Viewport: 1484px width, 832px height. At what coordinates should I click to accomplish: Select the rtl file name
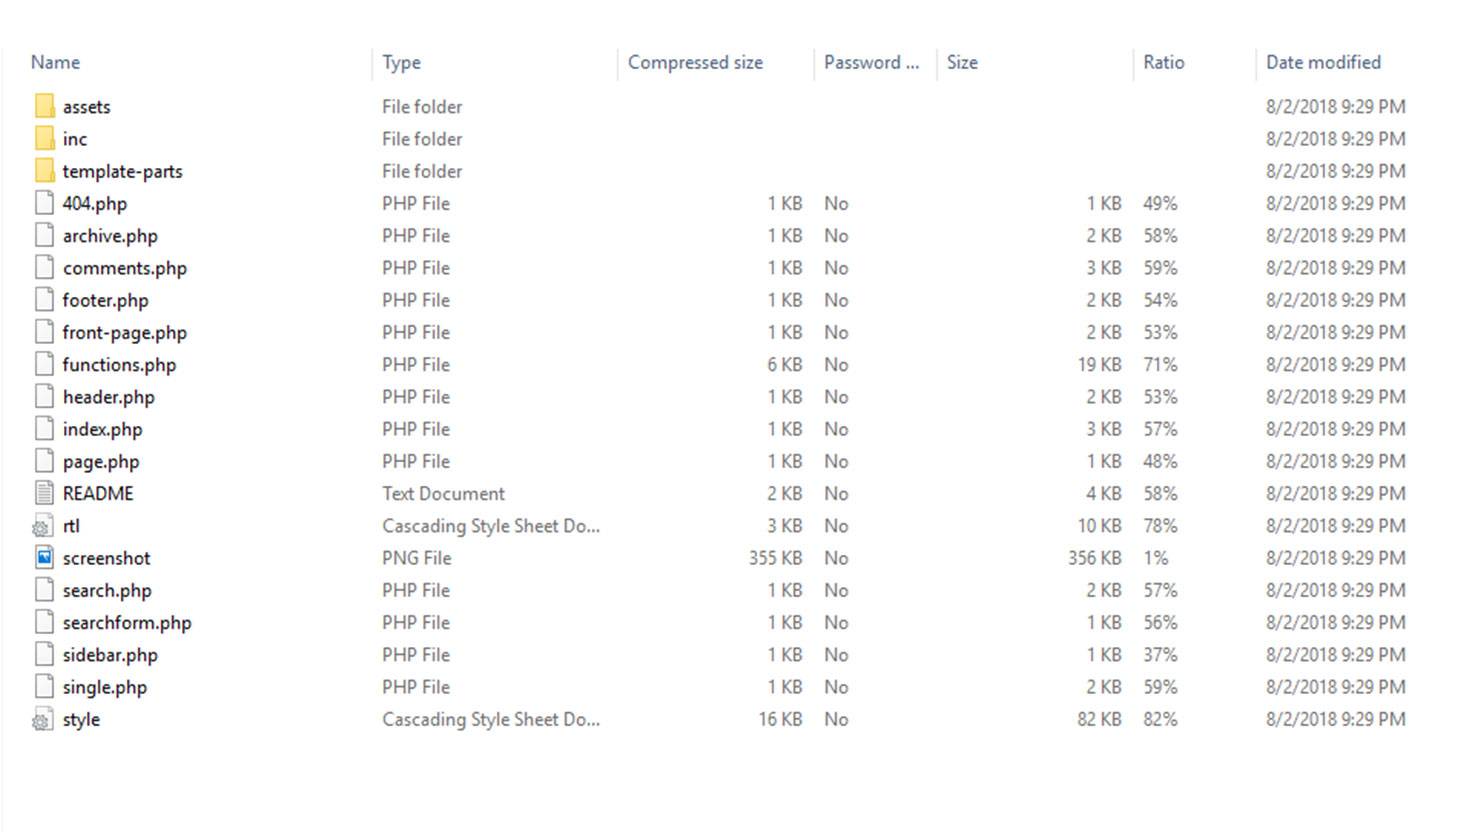coord(71,526)
